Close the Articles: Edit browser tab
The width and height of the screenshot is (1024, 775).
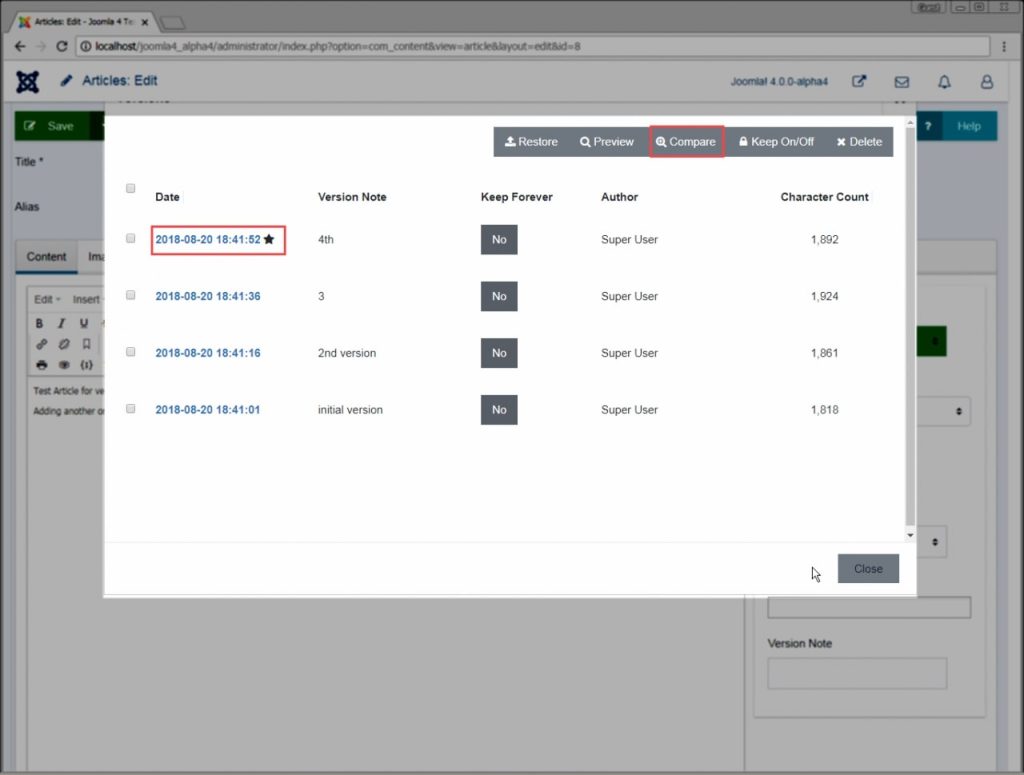click(145, 22)
